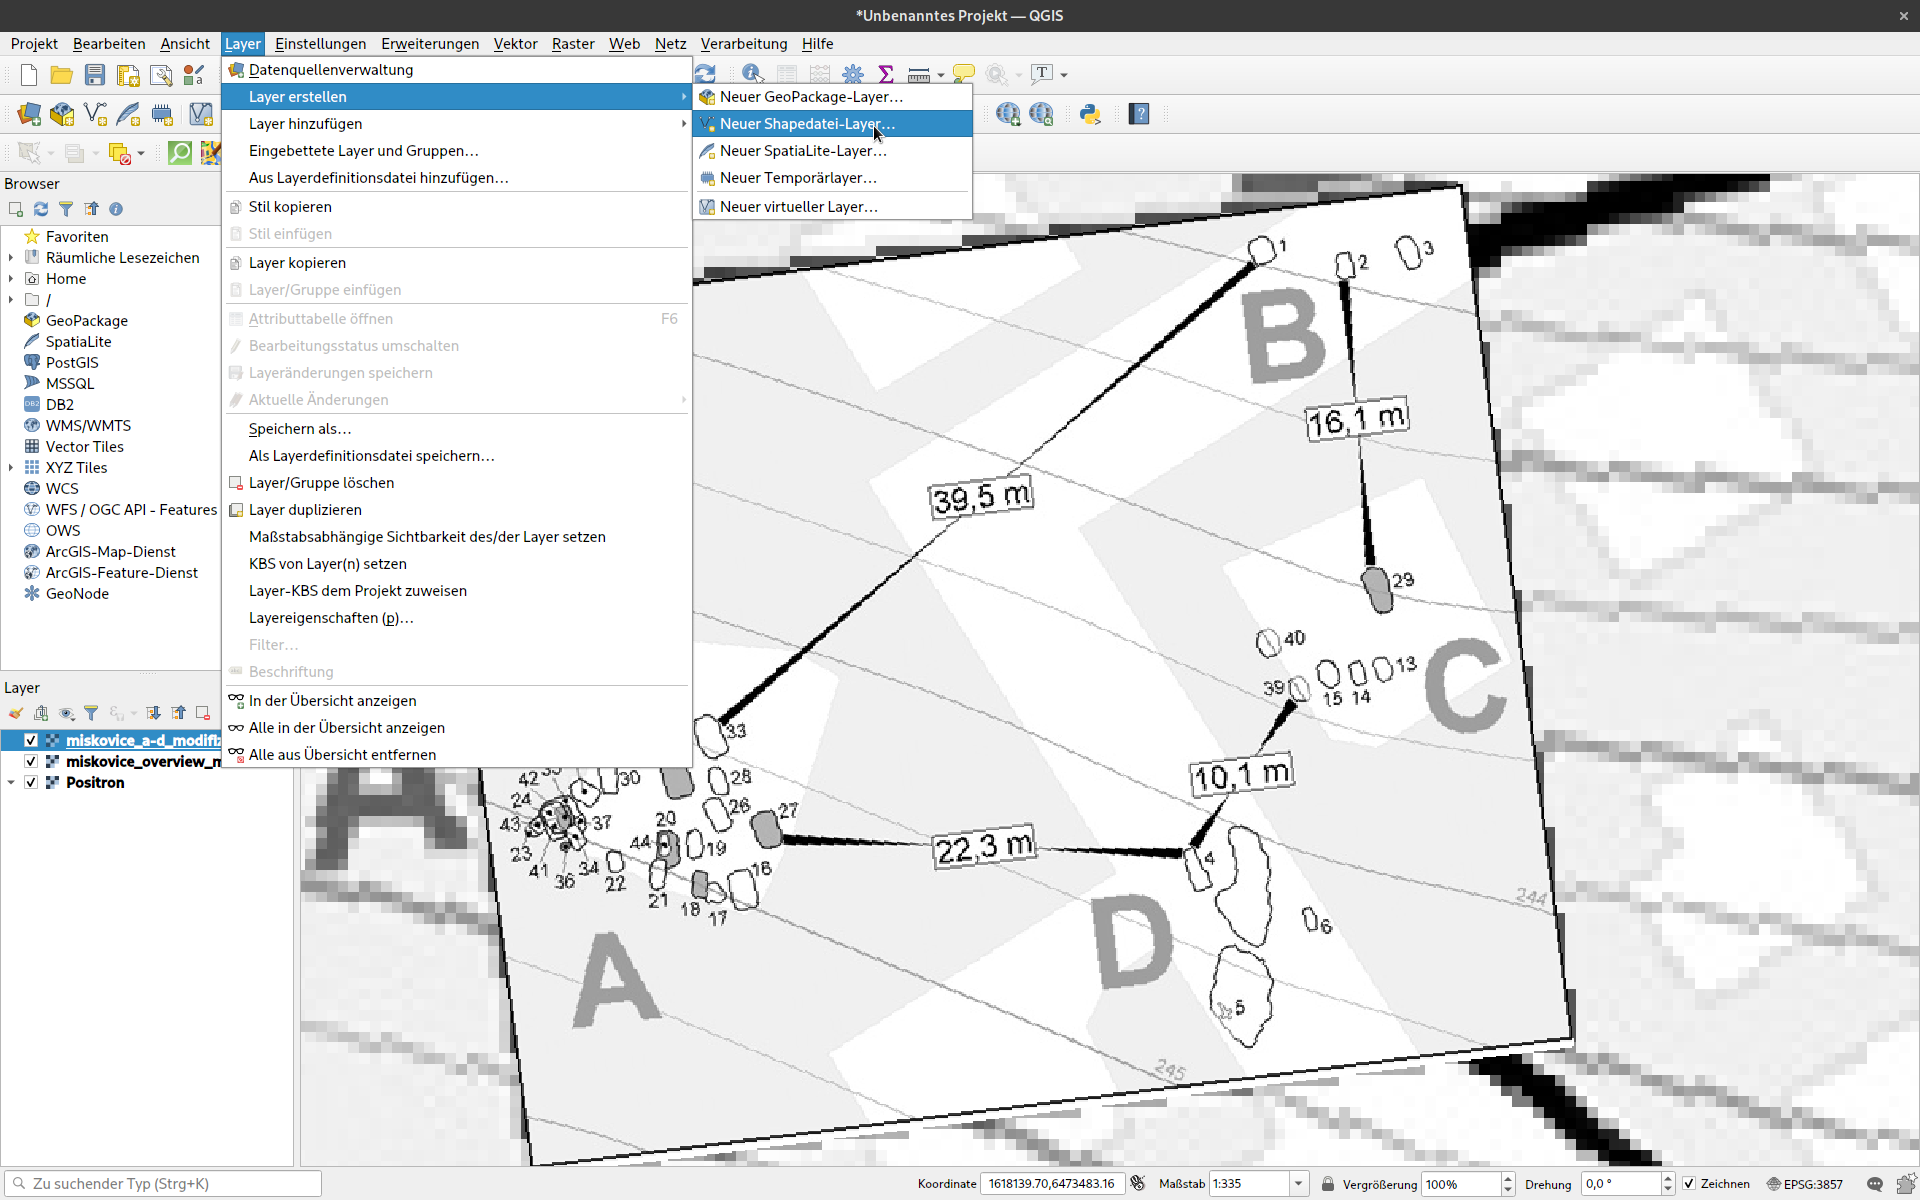Open the Verarbeitung menu
Viewport: 1920px width, 1200px height.
744,44
